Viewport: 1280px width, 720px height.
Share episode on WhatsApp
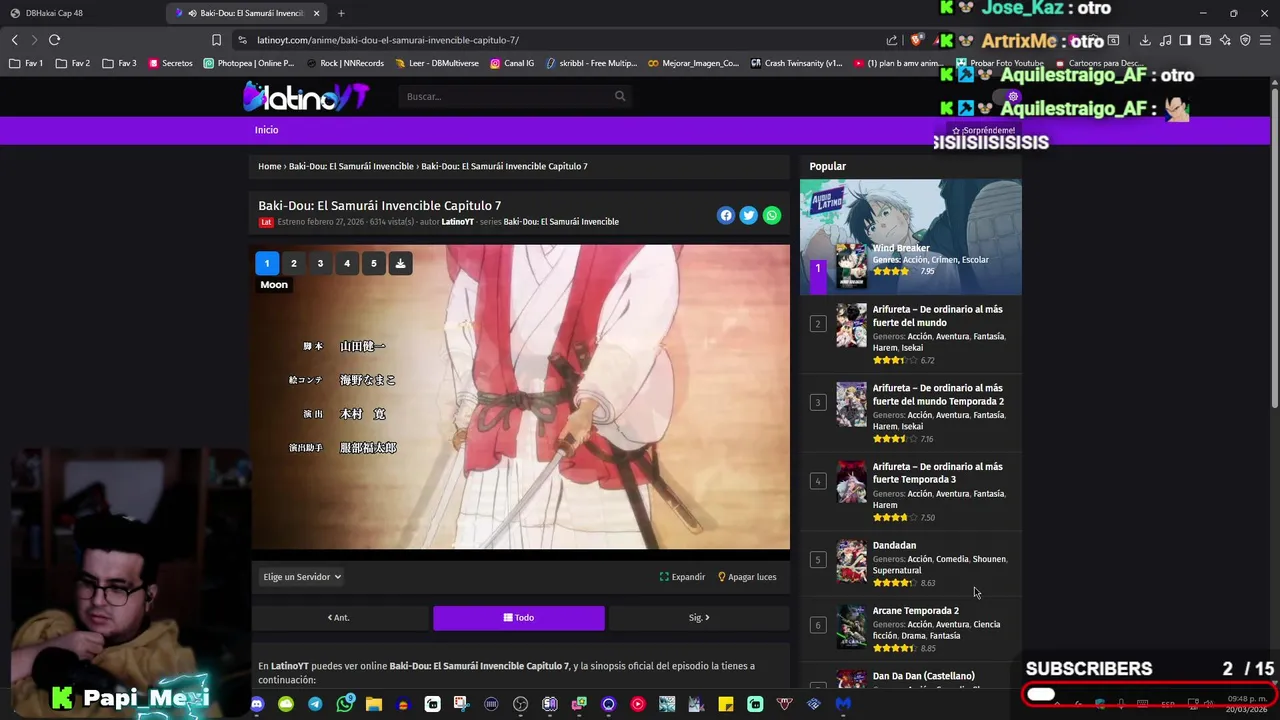772,215
